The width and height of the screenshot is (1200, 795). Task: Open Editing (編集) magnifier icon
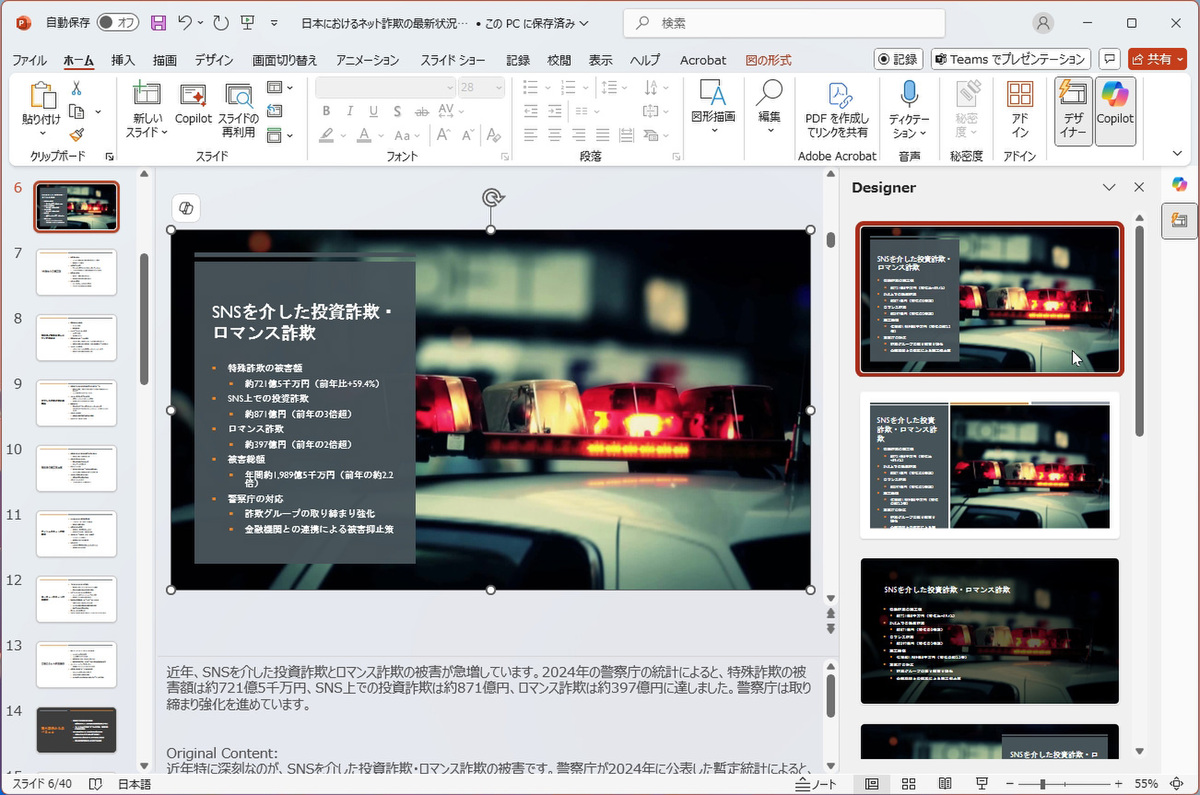[x=769, y=94]
